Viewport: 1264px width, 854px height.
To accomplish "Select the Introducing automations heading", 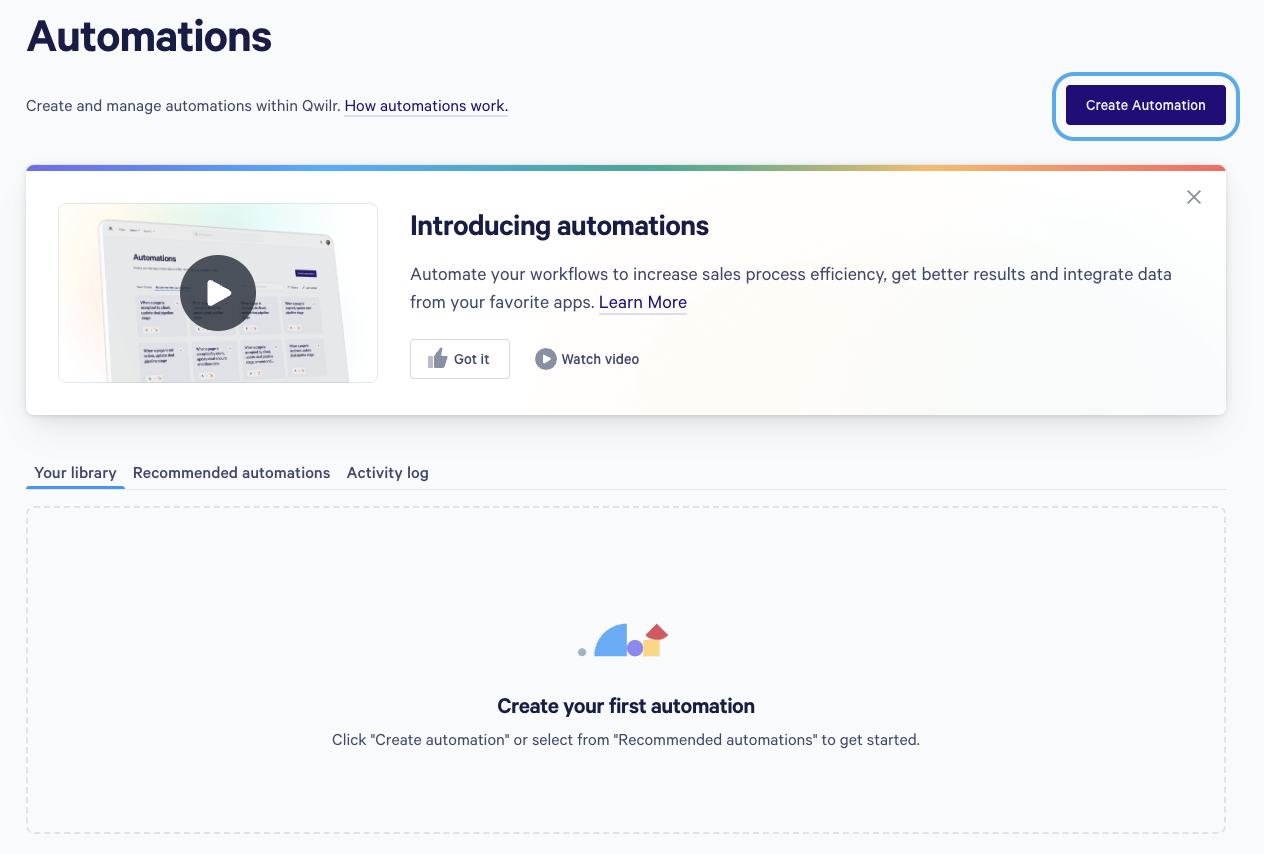I will pos(559,226).
